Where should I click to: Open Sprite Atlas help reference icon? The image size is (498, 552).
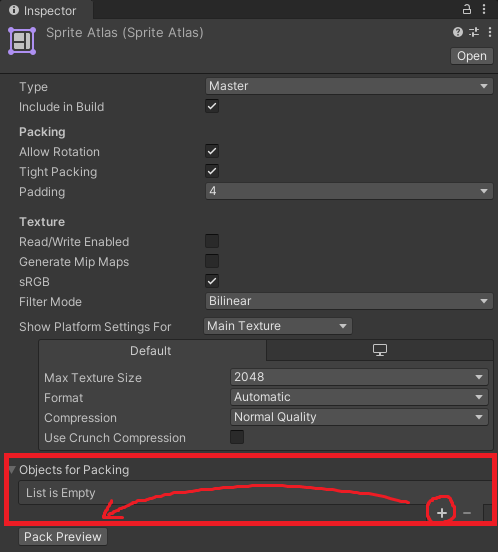(458, 32)
